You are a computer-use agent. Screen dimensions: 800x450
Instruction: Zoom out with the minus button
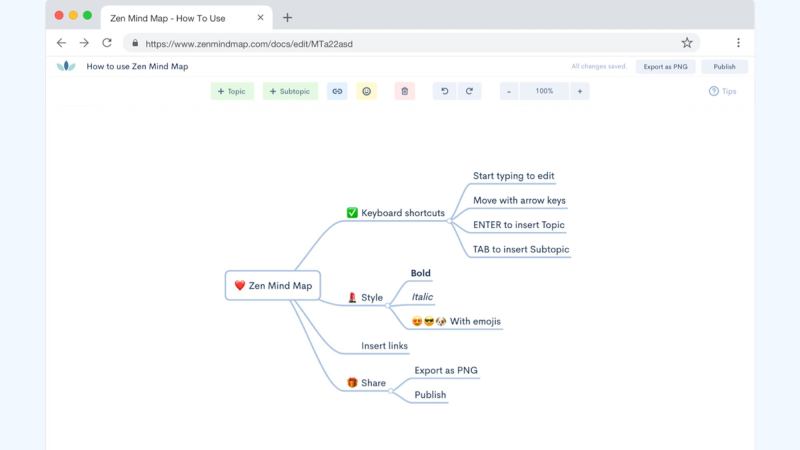click(x=509, y=91)
